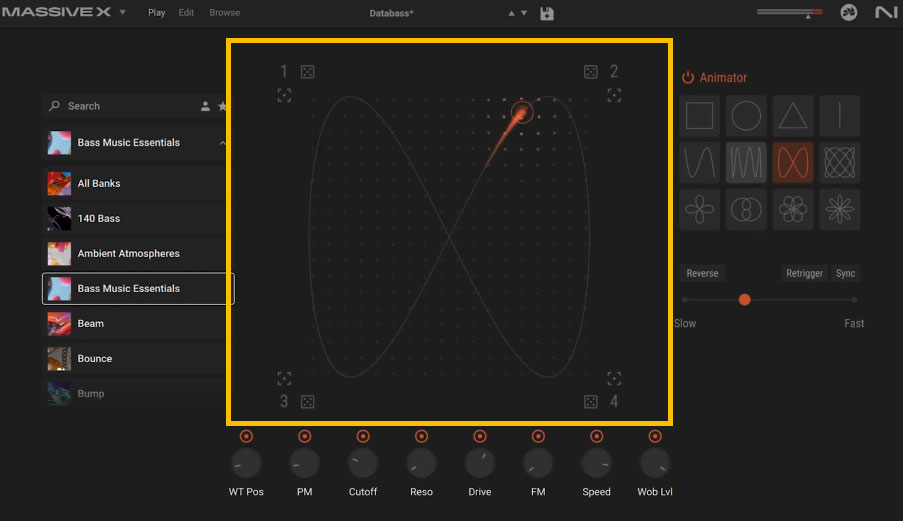Select the four-petal flower Animator shape
The image size is (903, 521).
pos(699,209)
